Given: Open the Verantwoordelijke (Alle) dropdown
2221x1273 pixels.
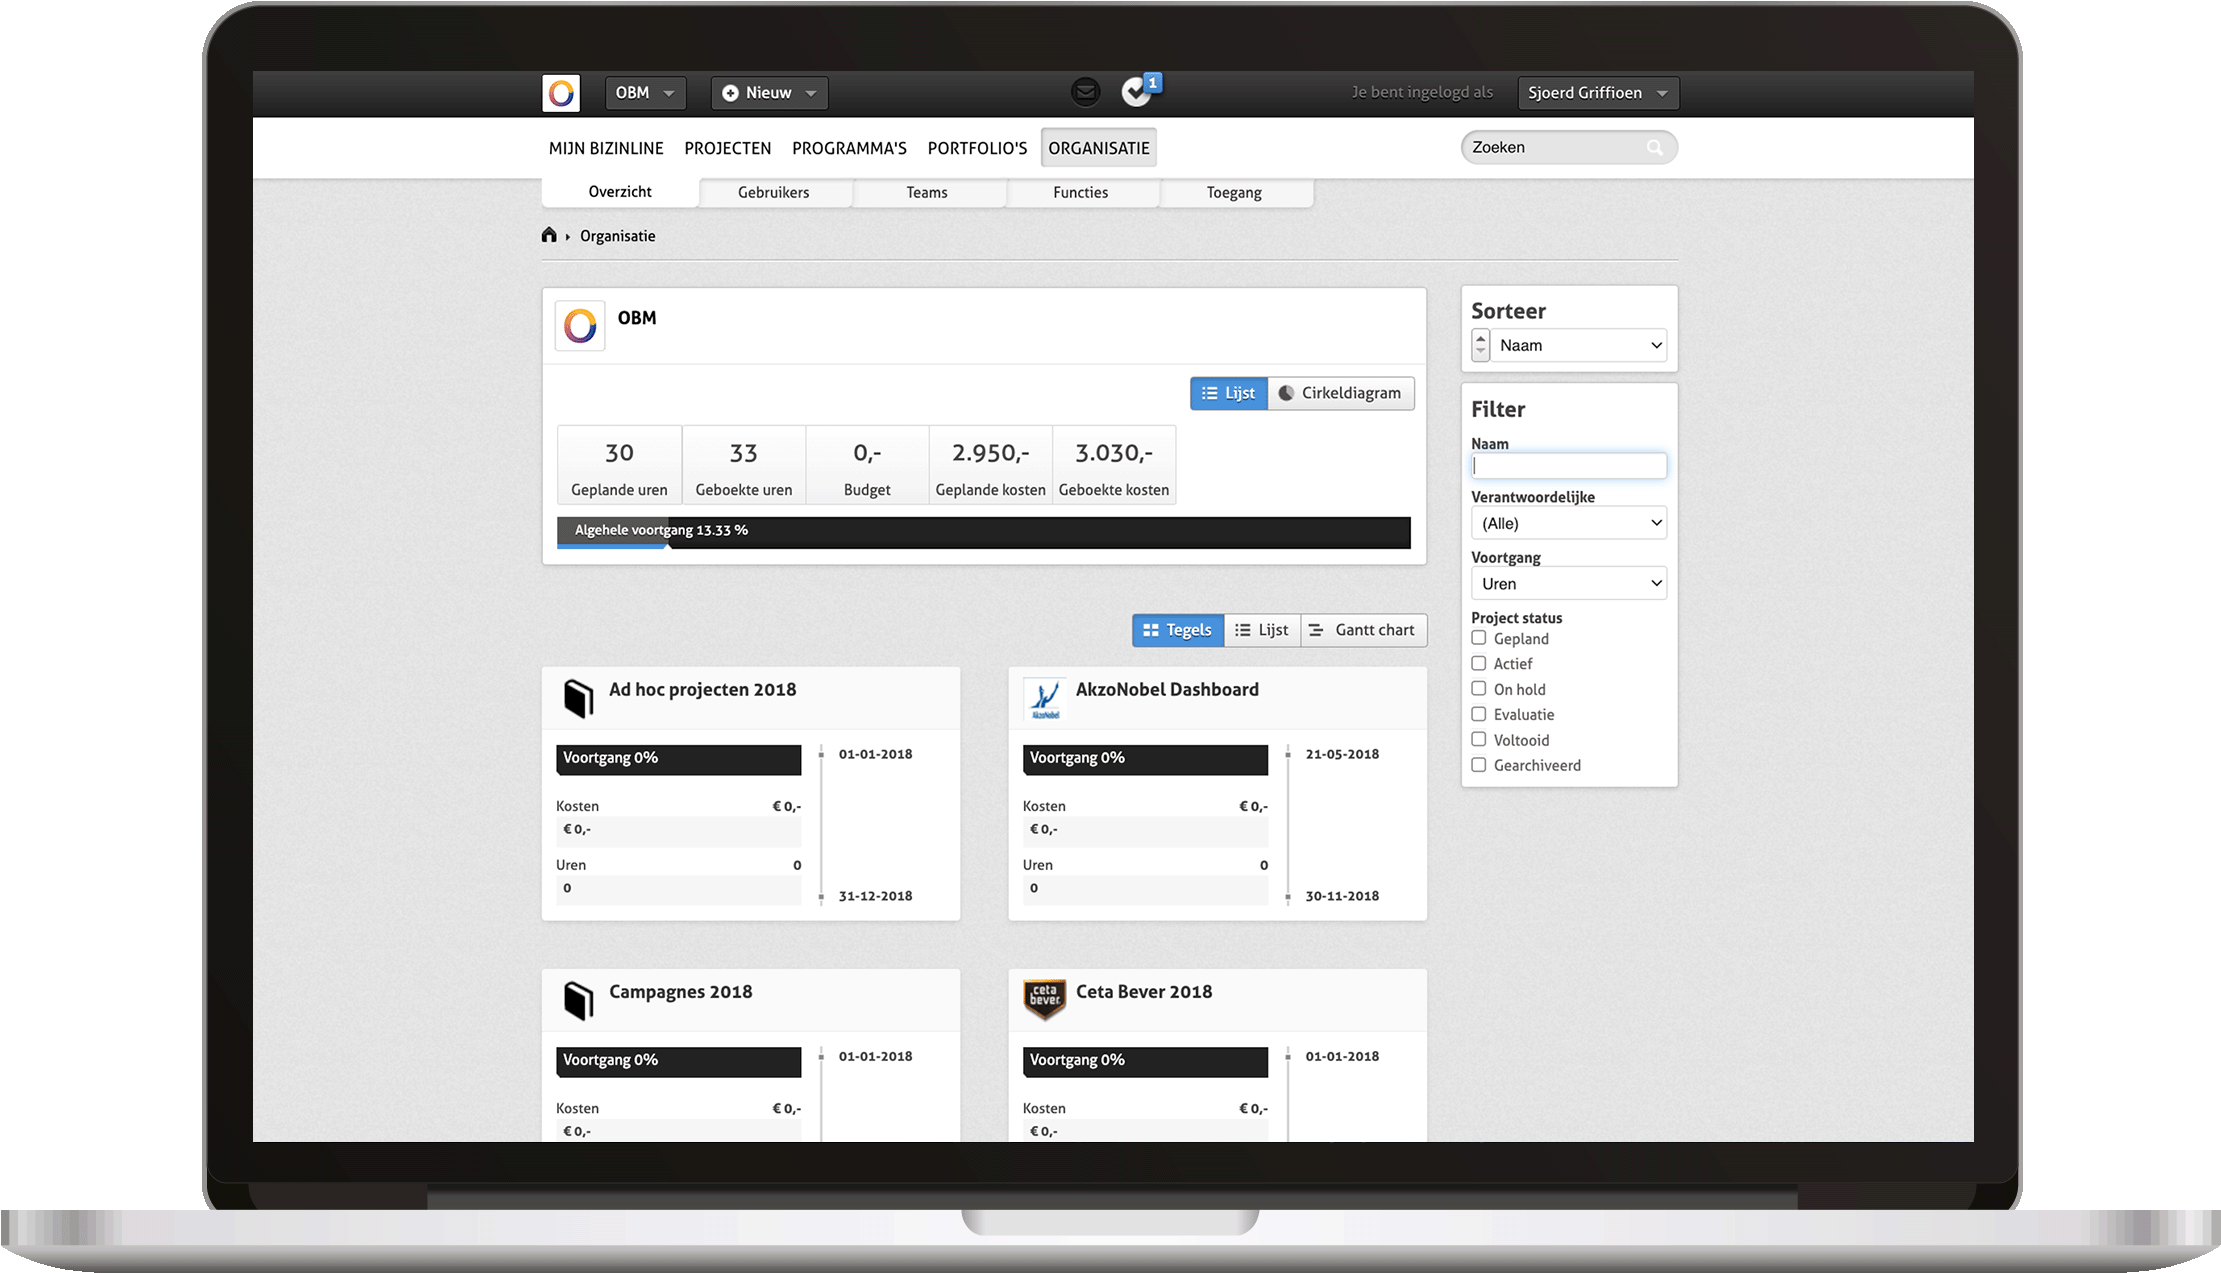Looking at the screenshot, I should coord(1569,523).
